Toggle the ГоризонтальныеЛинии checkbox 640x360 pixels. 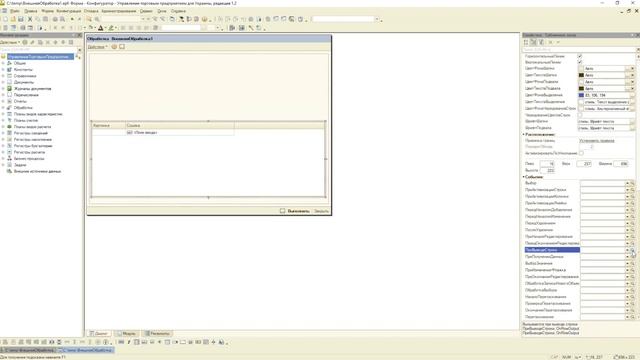point(580,56)
